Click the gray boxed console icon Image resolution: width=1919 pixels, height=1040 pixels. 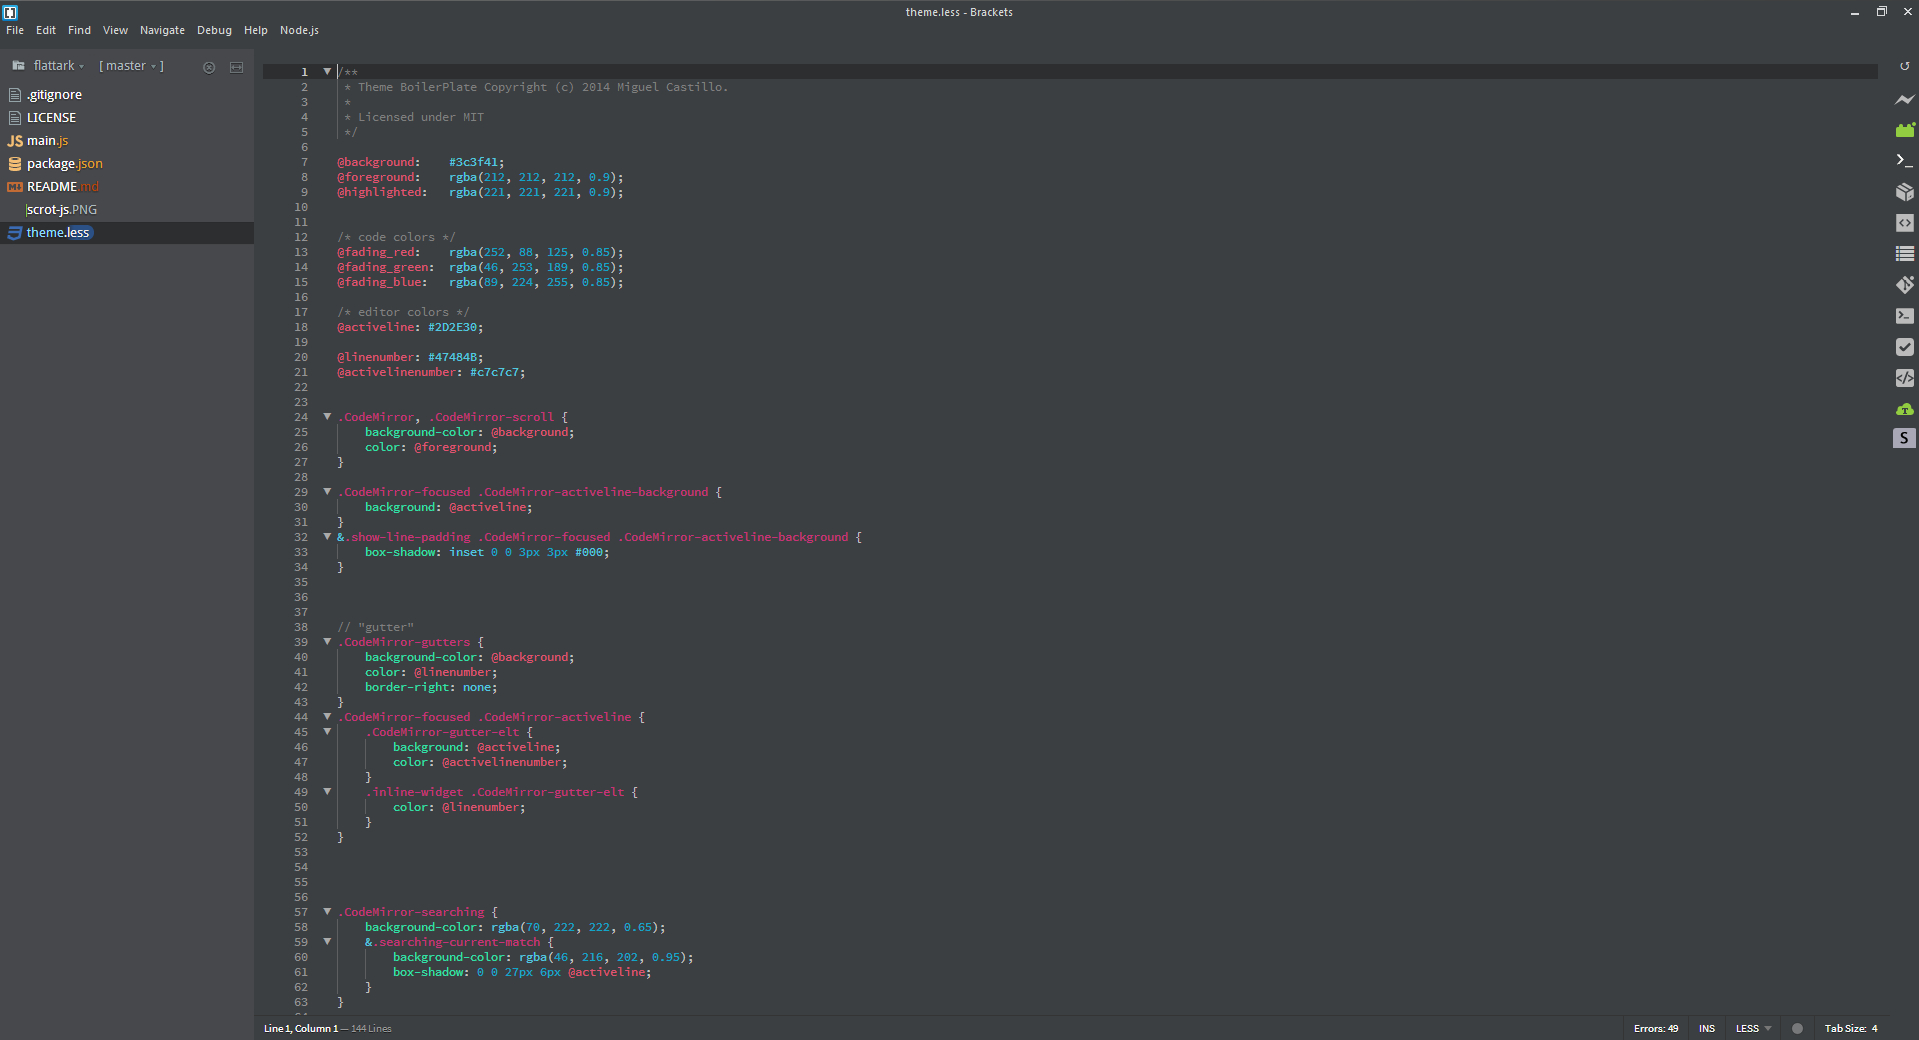1905,316
